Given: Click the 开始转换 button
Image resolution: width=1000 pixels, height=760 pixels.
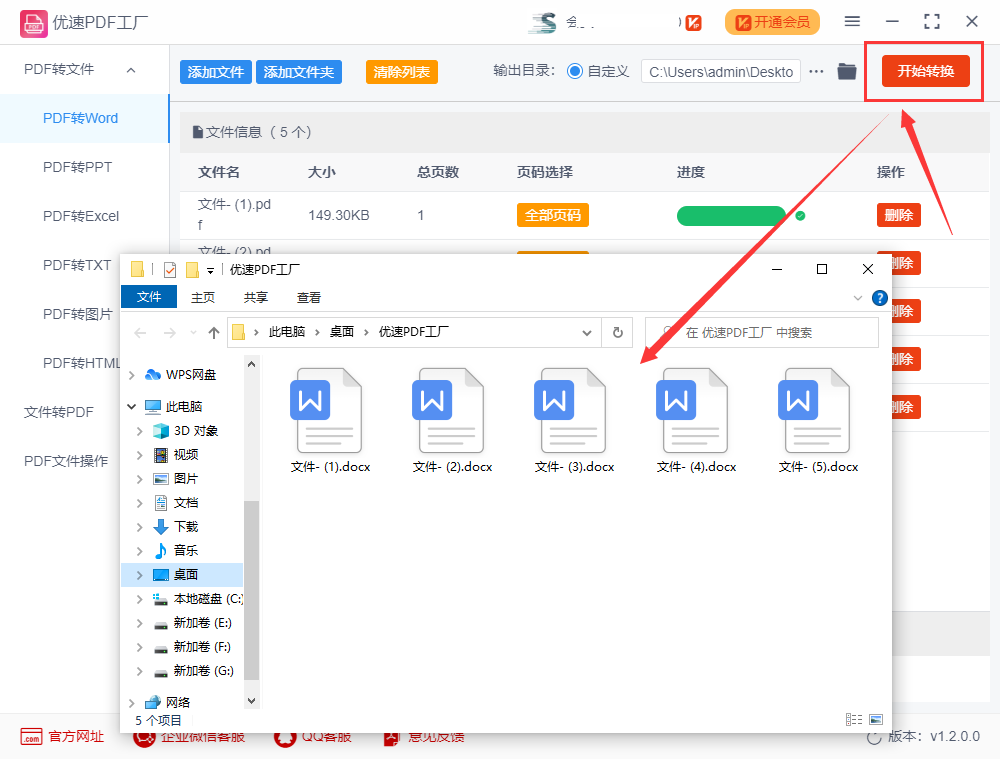Looking at the screenshot, I should [925, 71].
